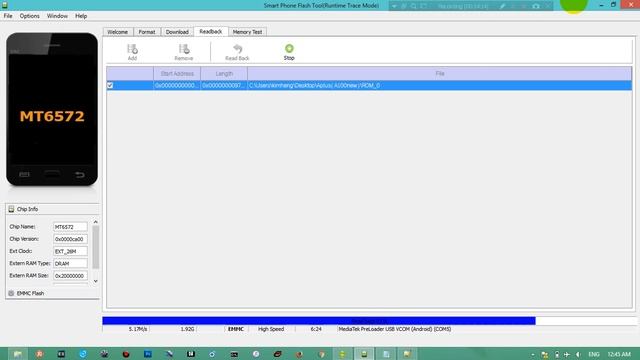This screenshot has width=640, height=360.
Task: Click the Add readback entry icon
Action: pos(132,49)
